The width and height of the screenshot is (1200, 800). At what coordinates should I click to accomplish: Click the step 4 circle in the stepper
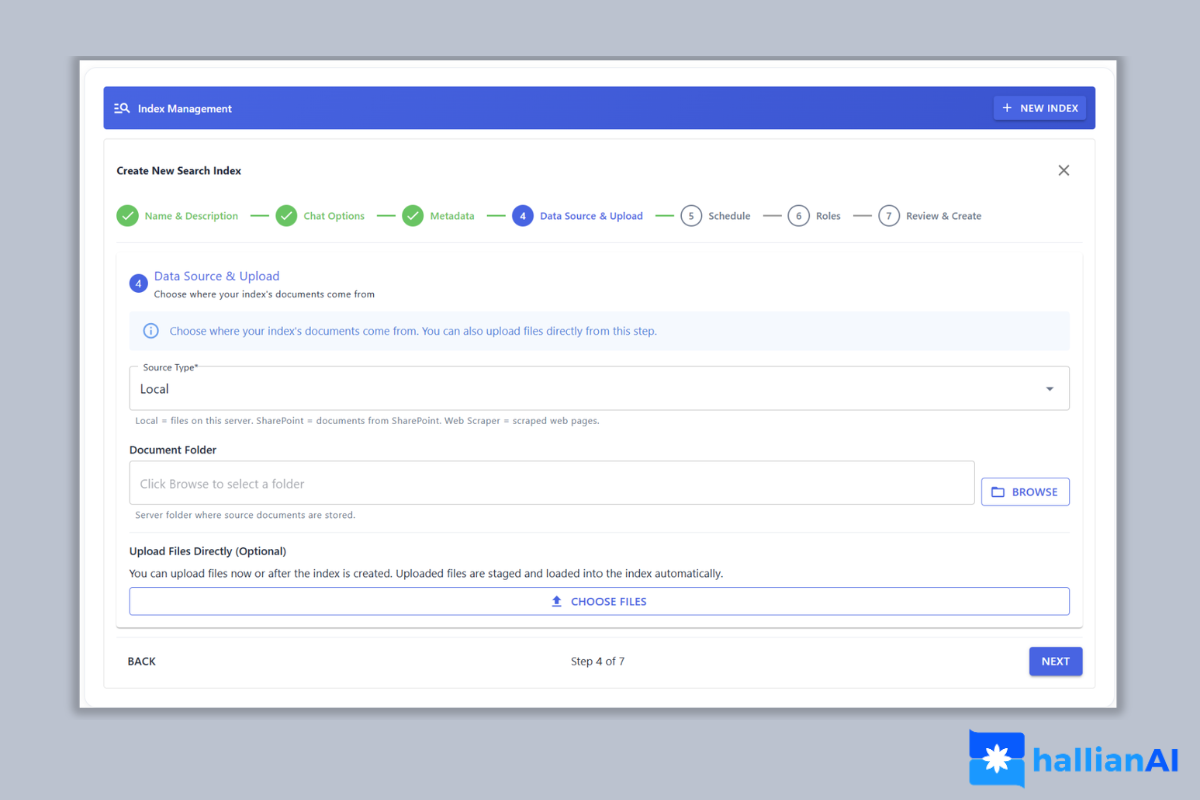[x=523, y=216]
